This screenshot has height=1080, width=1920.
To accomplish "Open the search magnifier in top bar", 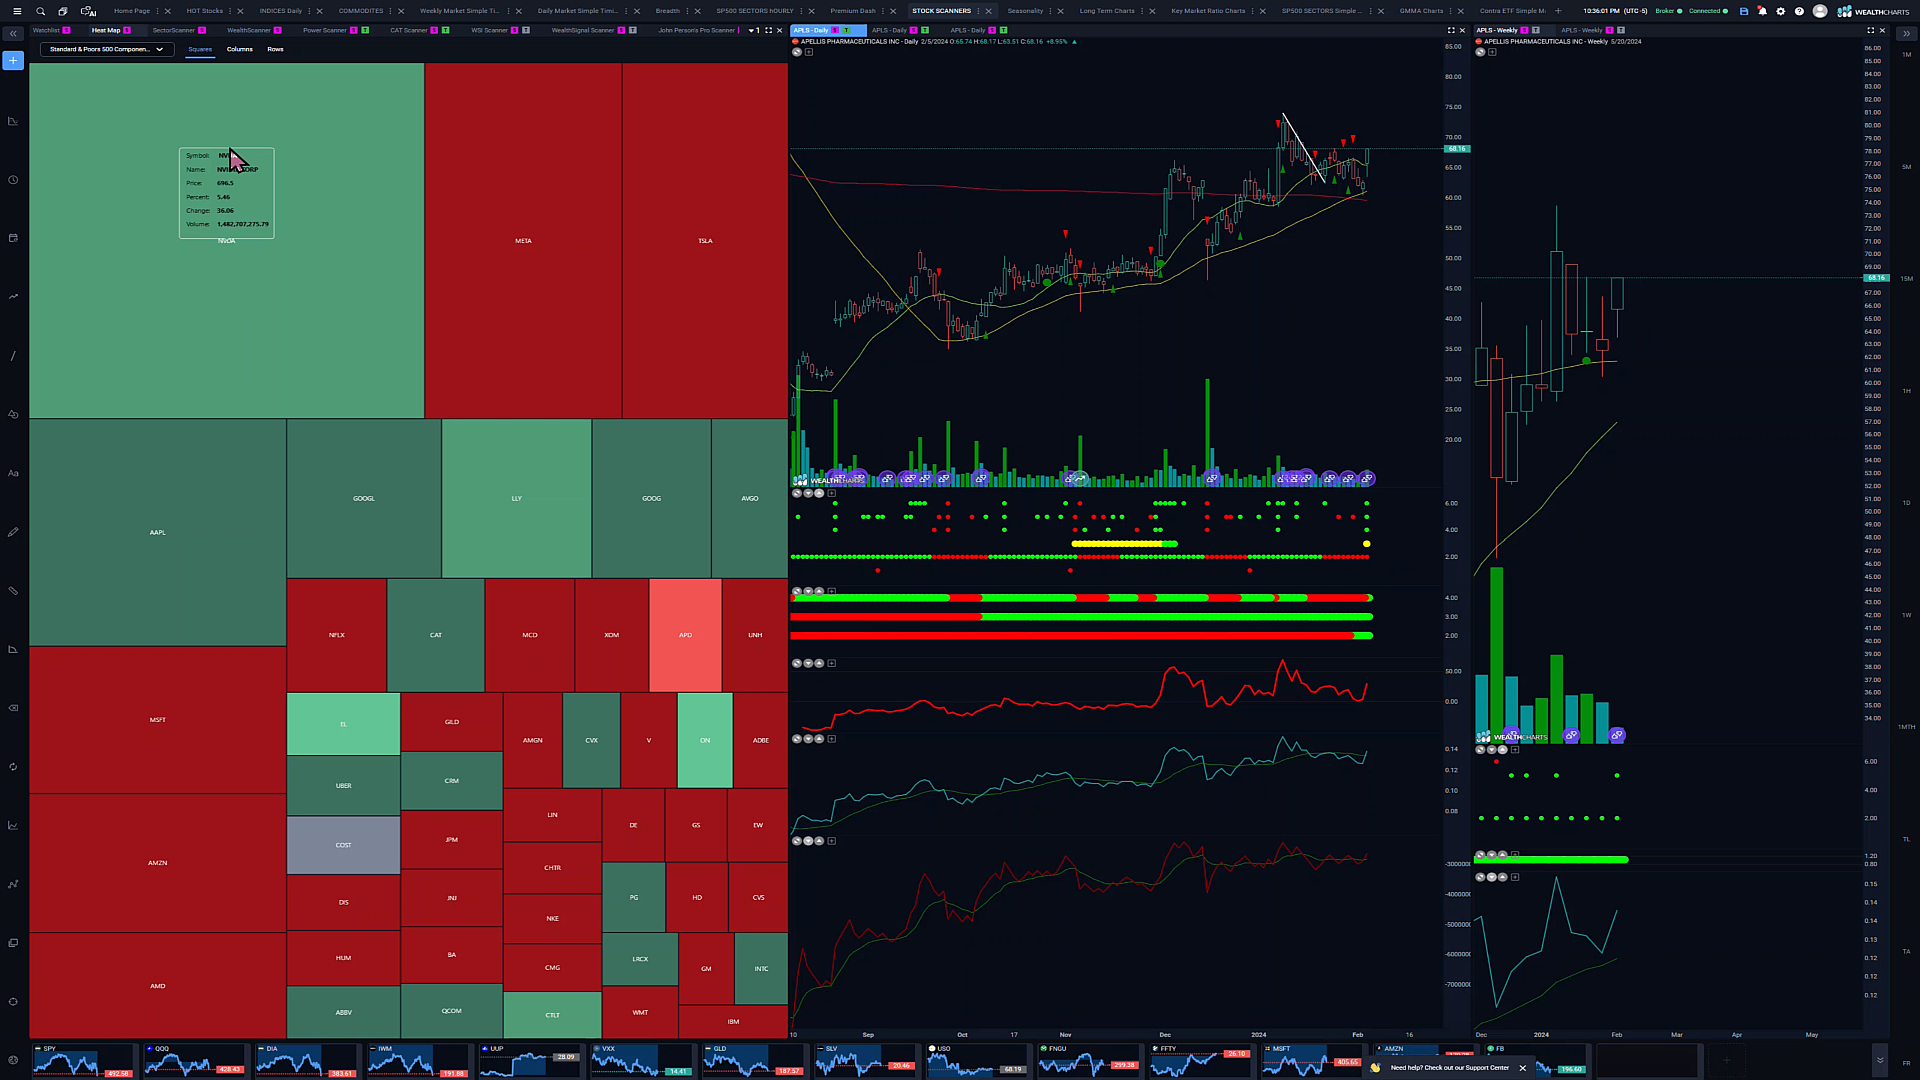I will 41,11.
